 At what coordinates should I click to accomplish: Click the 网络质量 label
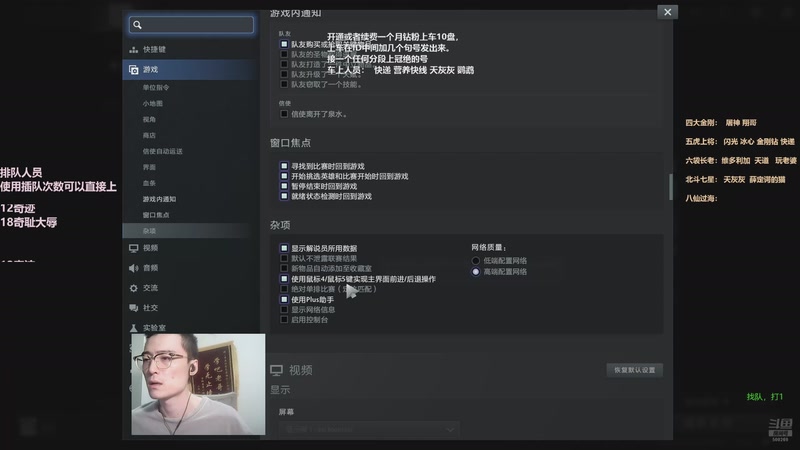pos(488,247)
